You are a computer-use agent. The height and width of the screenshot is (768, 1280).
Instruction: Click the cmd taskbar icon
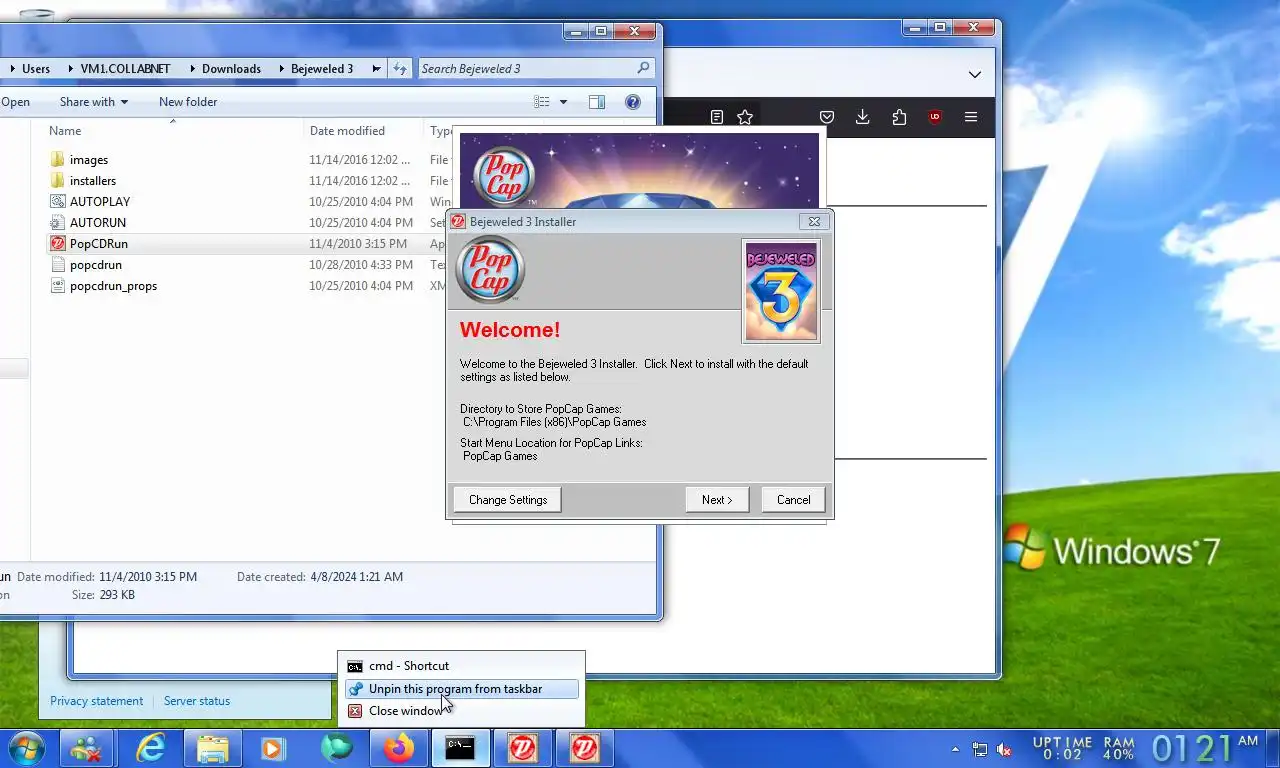(460, 748)
